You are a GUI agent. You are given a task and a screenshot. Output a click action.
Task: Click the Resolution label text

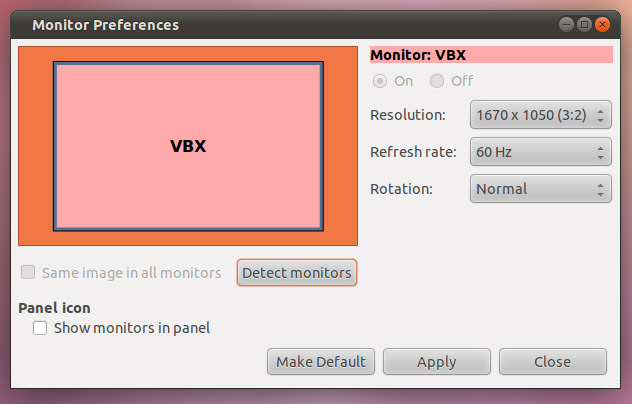coord(407,115)
